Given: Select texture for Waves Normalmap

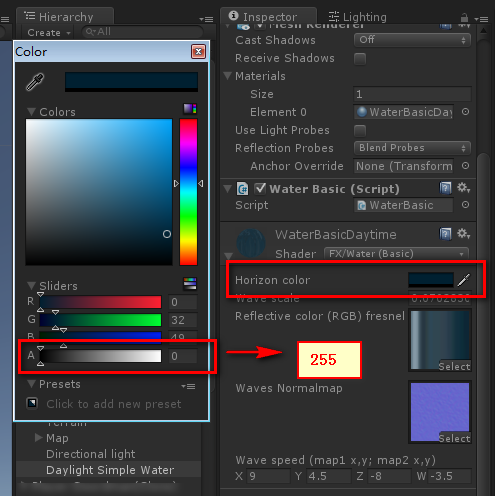Looking at the screenshot, I should point(454,438).
